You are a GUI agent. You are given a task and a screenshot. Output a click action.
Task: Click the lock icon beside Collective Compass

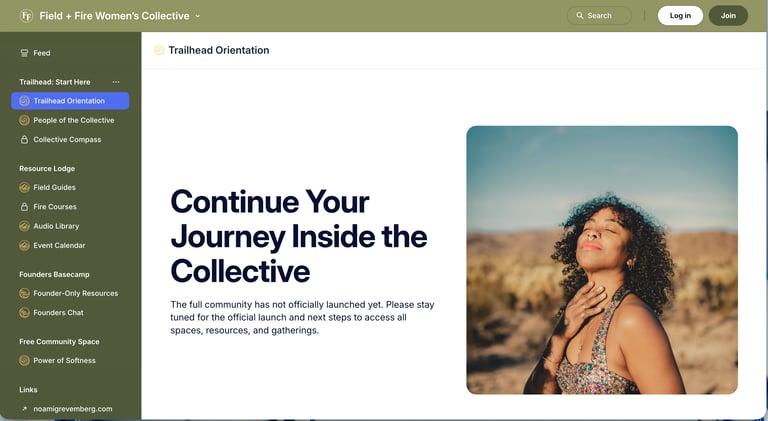pos(25,140)
